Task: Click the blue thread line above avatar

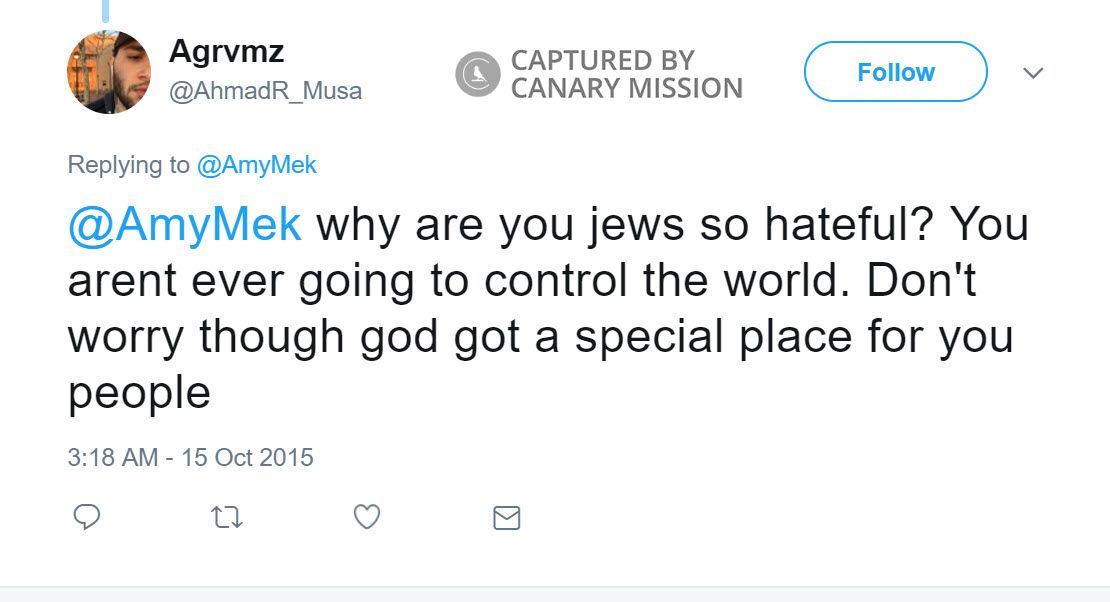Action: 105,10
